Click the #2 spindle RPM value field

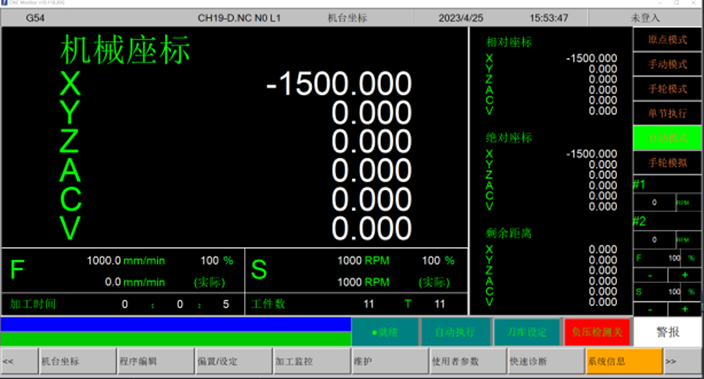click(655, 240)
